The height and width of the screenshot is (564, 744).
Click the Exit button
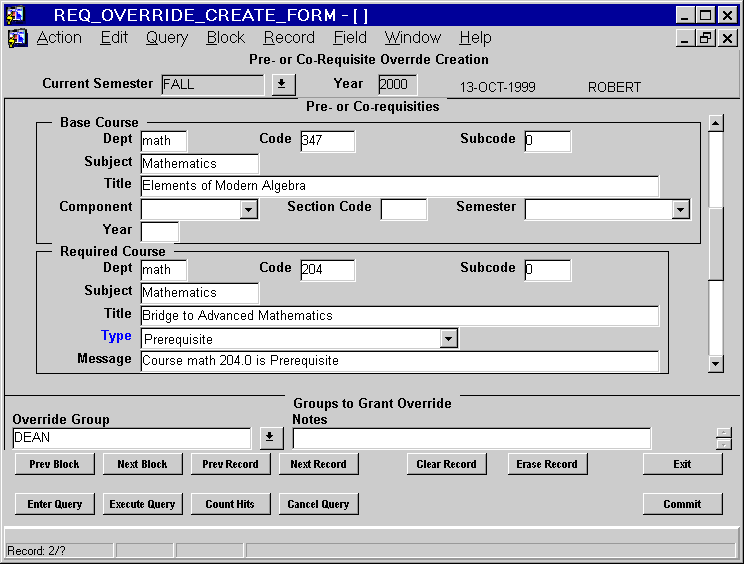click(682, 464)
